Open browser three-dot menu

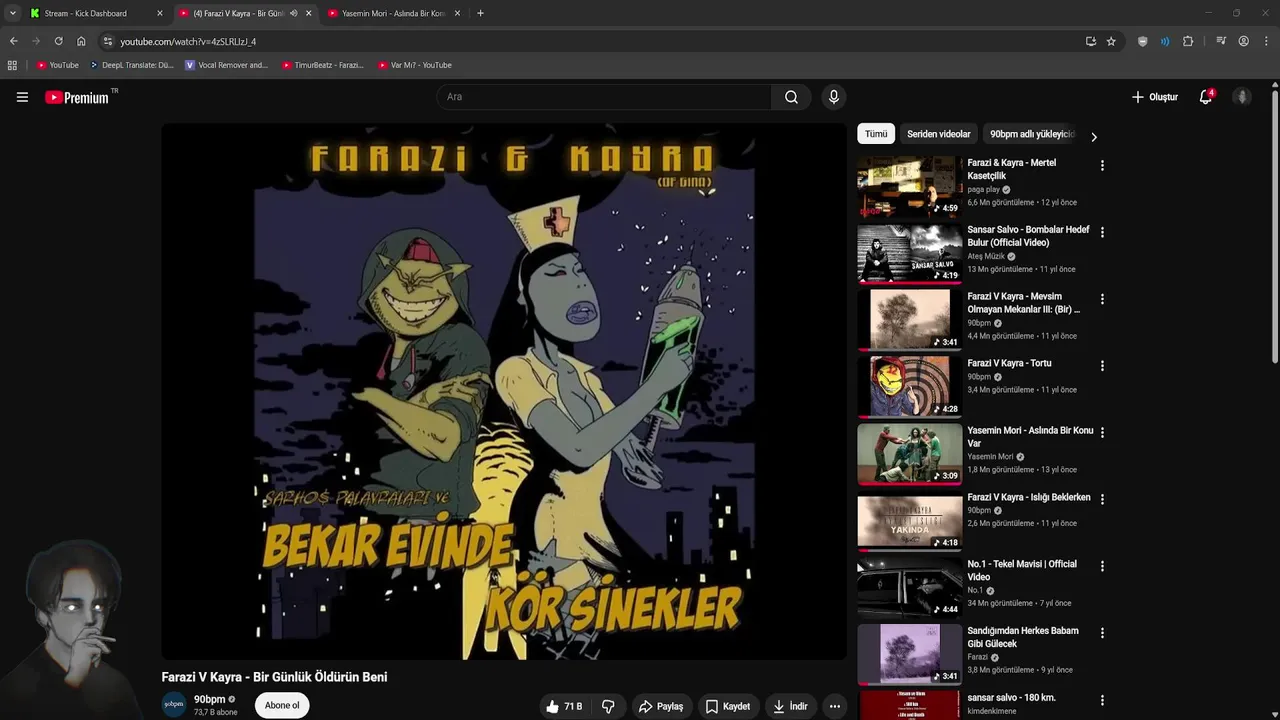click(x=1266, y=41)
